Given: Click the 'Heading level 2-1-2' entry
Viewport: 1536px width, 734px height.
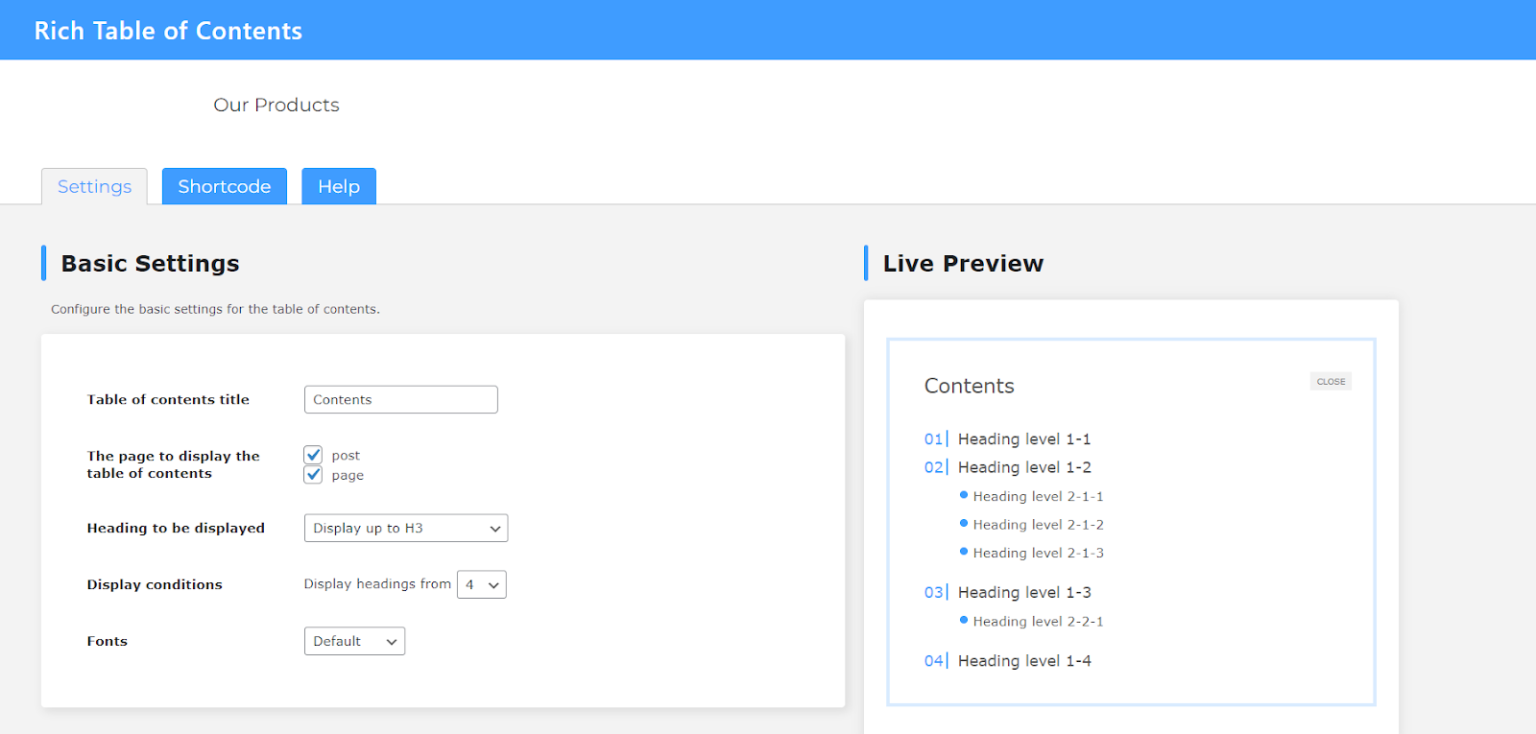Looking at the screenshot, I should coord(1036,524).
